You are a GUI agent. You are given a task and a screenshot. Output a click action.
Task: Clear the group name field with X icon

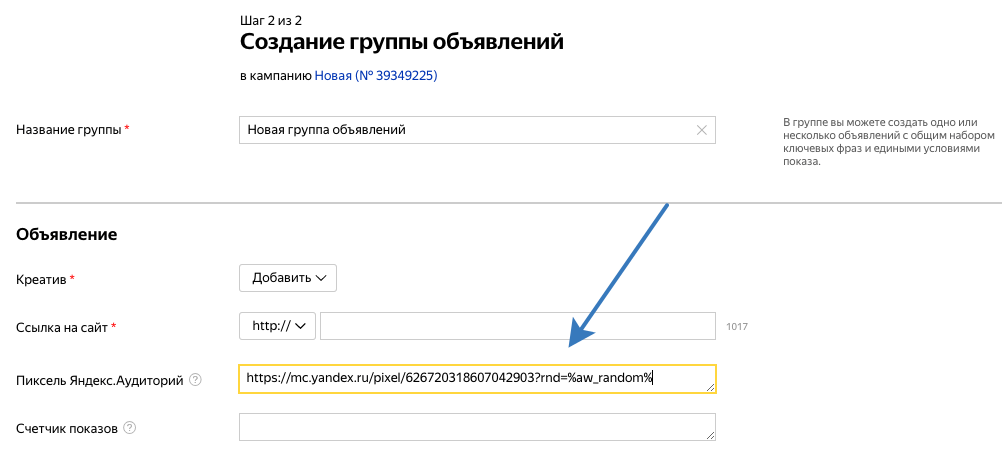[701, 130]
